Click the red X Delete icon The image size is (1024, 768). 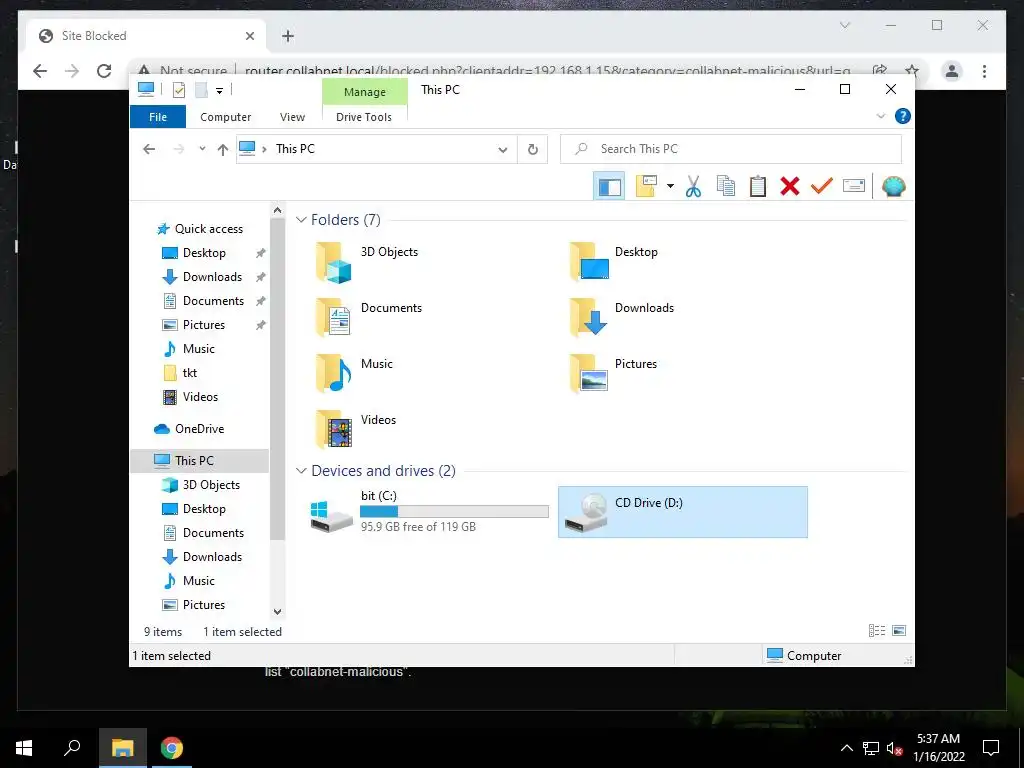(790, 186)
